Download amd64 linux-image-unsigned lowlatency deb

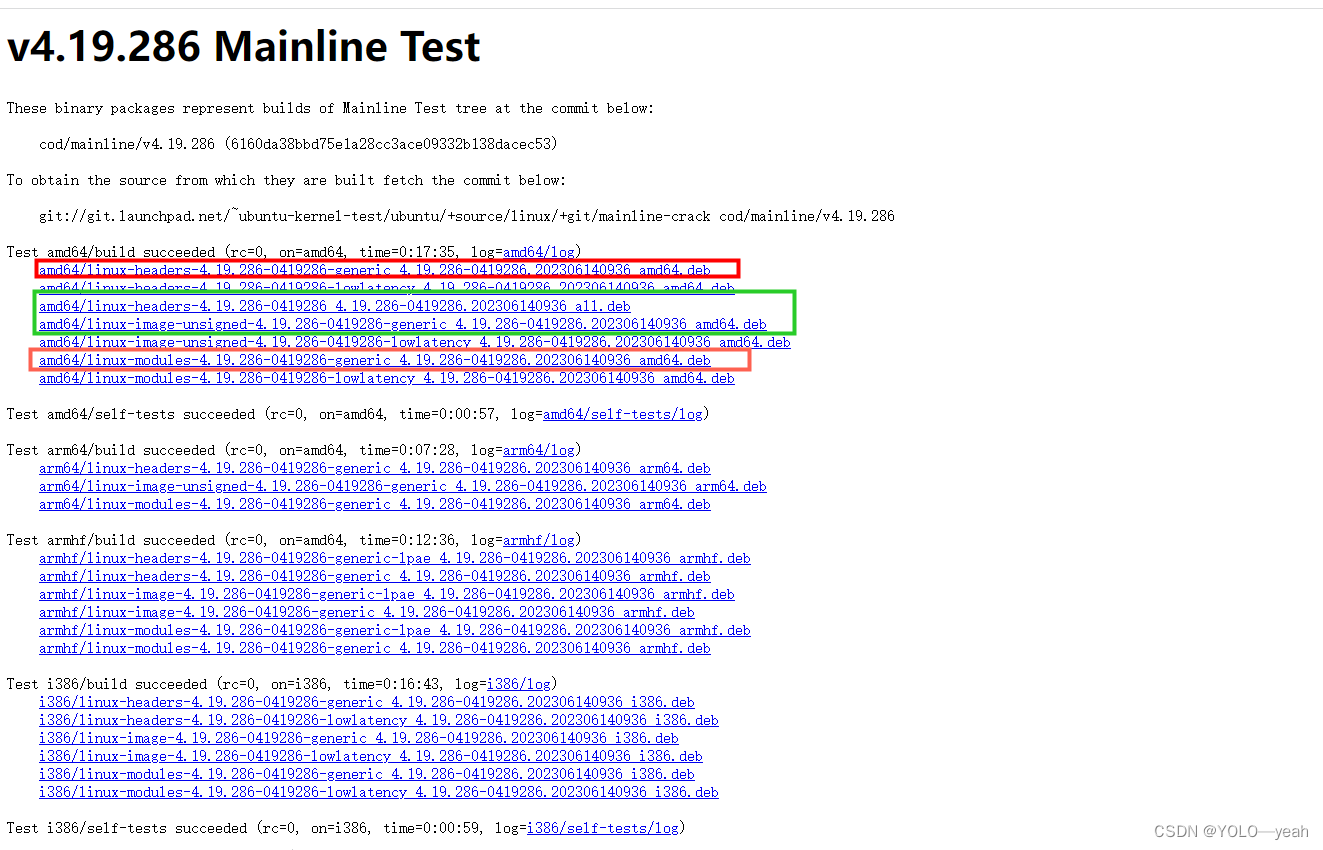pos(415,342)
